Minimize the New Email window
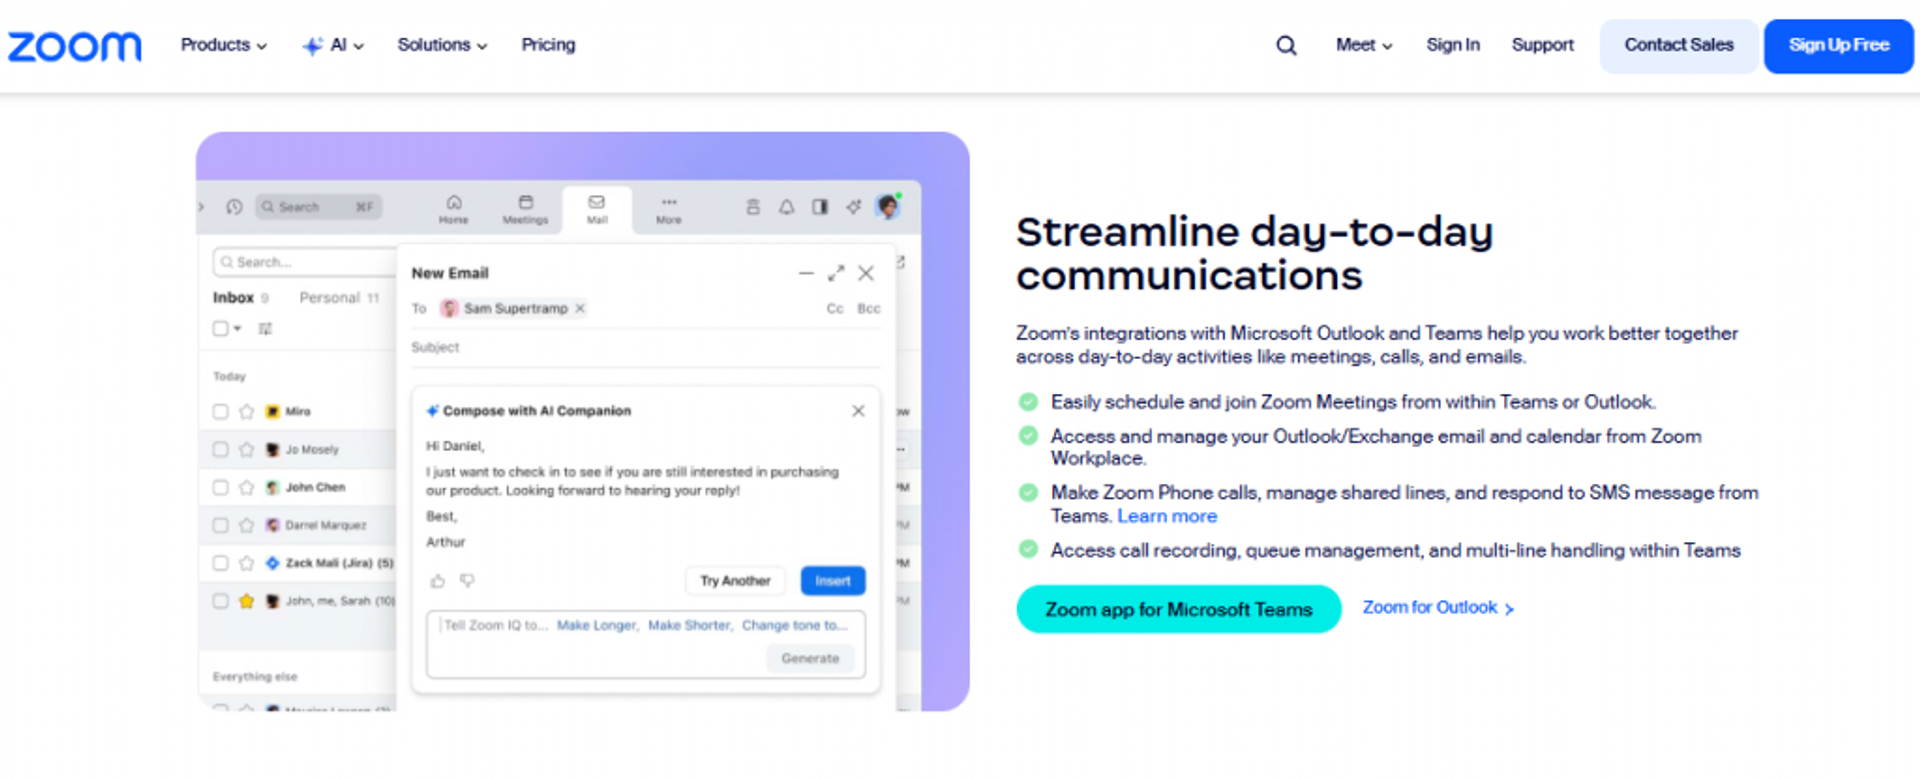Screen dimensions: 1920x778 pos(806,273)
